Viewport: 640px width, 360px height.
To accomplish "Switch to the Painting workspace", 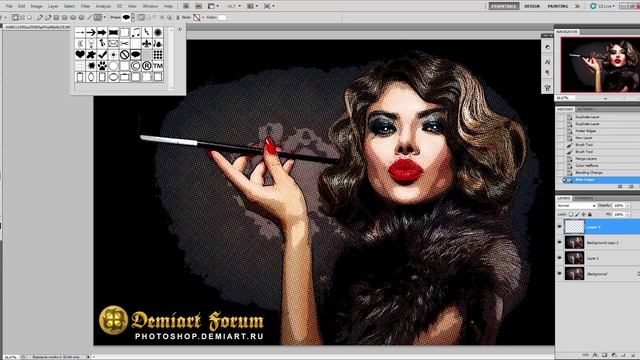I will tap(558, 6).
